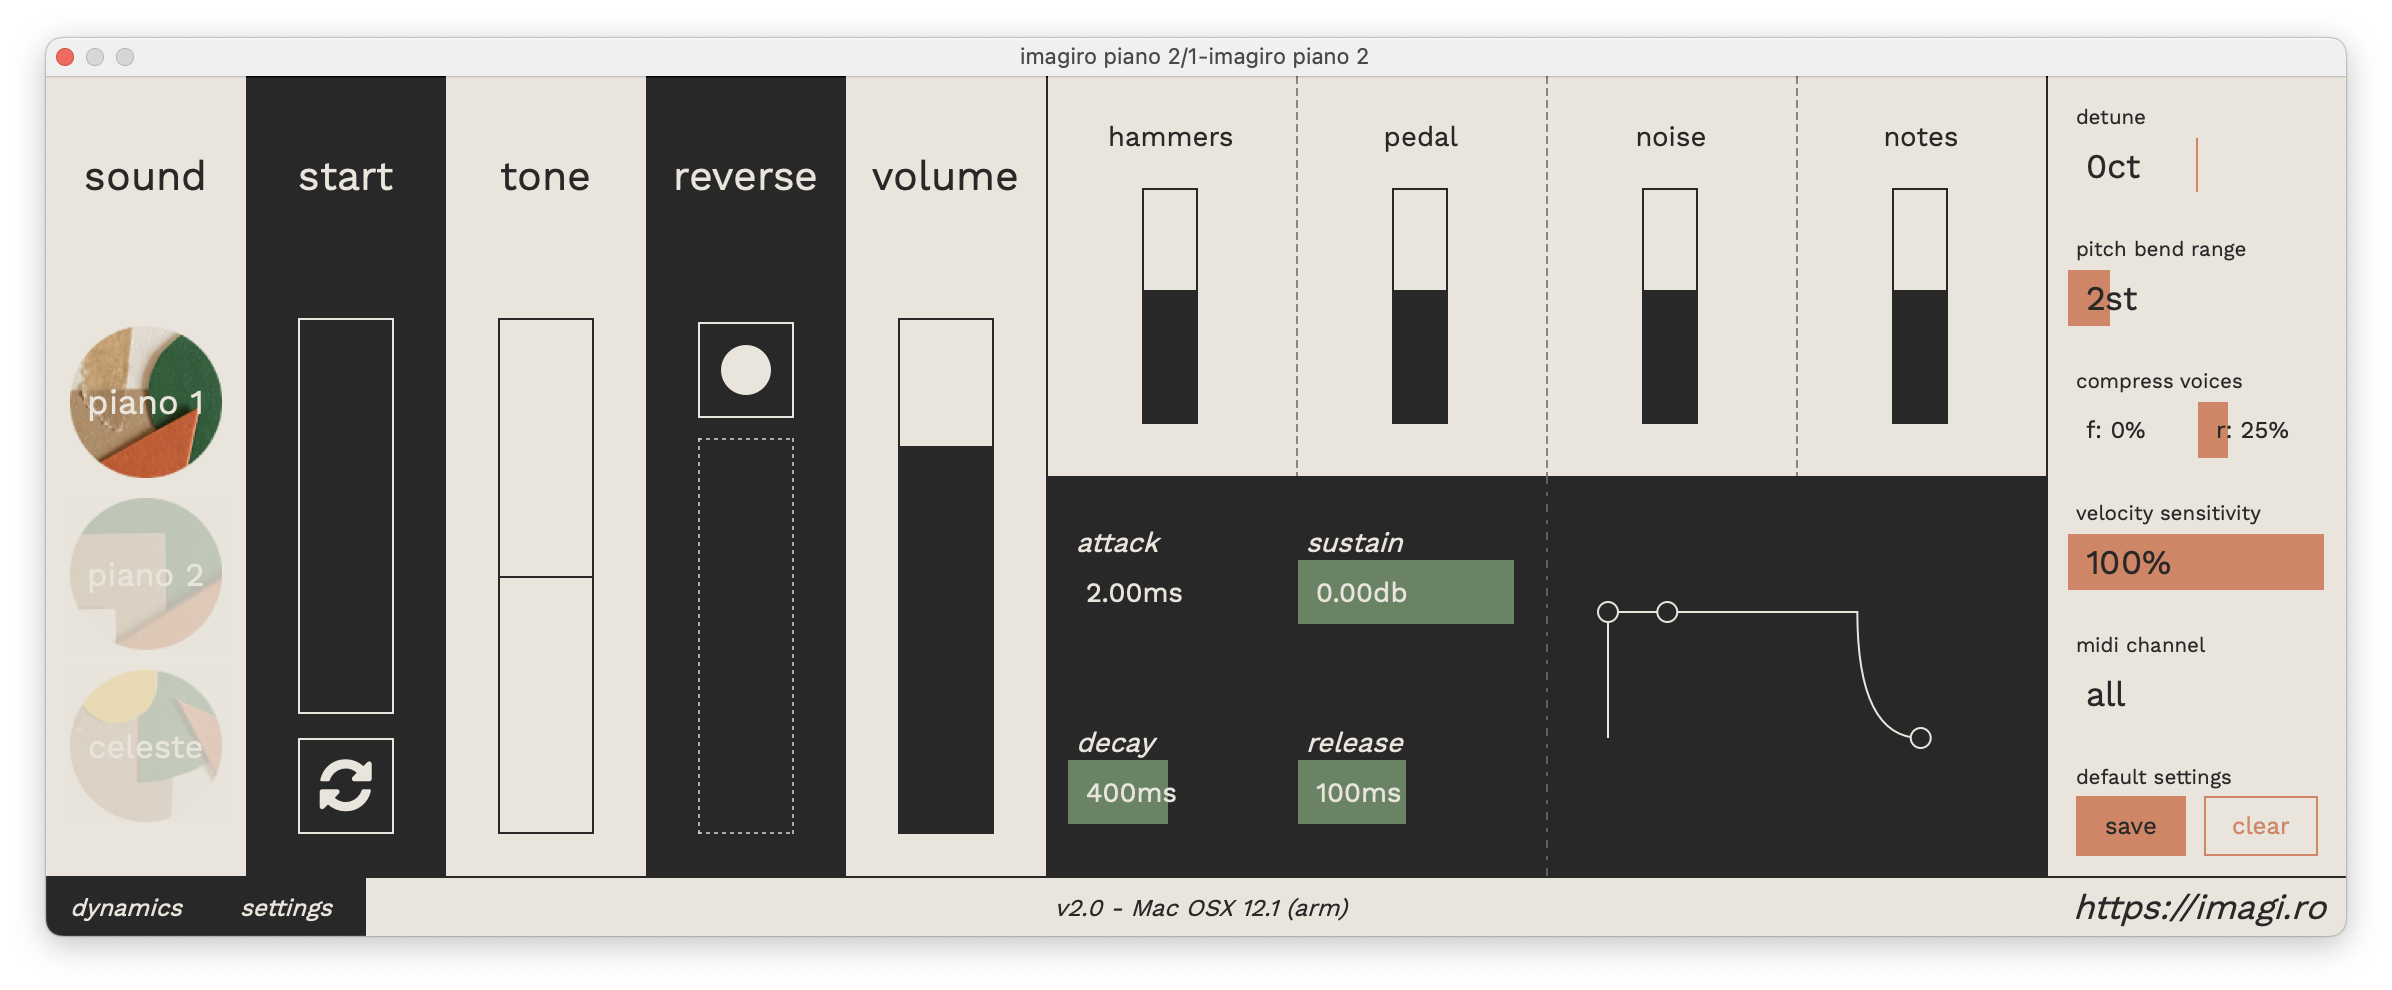Image resolution: width=2392 pixels, height=990 pixels.
Task: Click the pitch bend range 2st value
Action: point(2111,299)
